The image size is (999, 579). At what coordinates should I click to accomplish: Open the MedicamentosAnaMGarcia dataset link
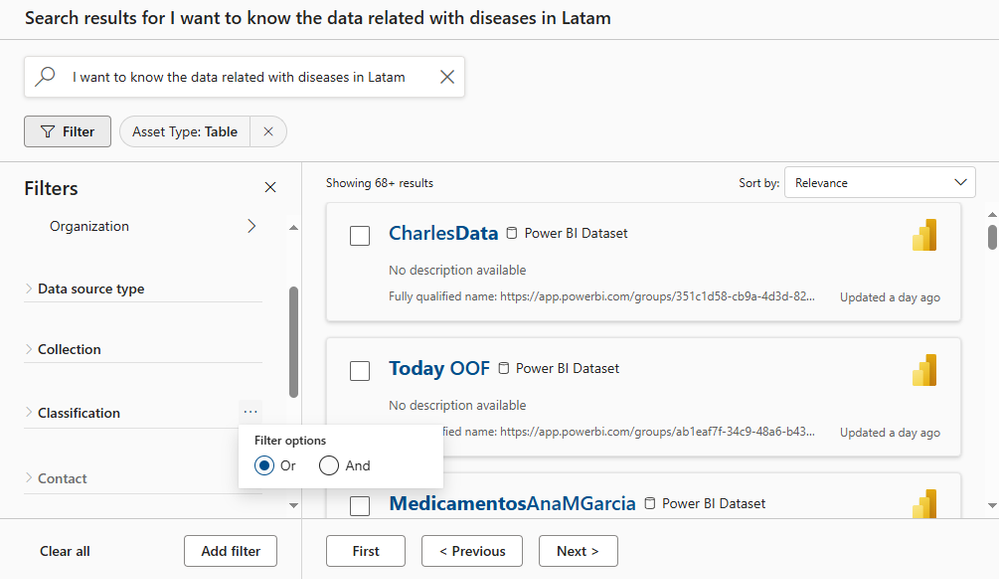(512, 504)
